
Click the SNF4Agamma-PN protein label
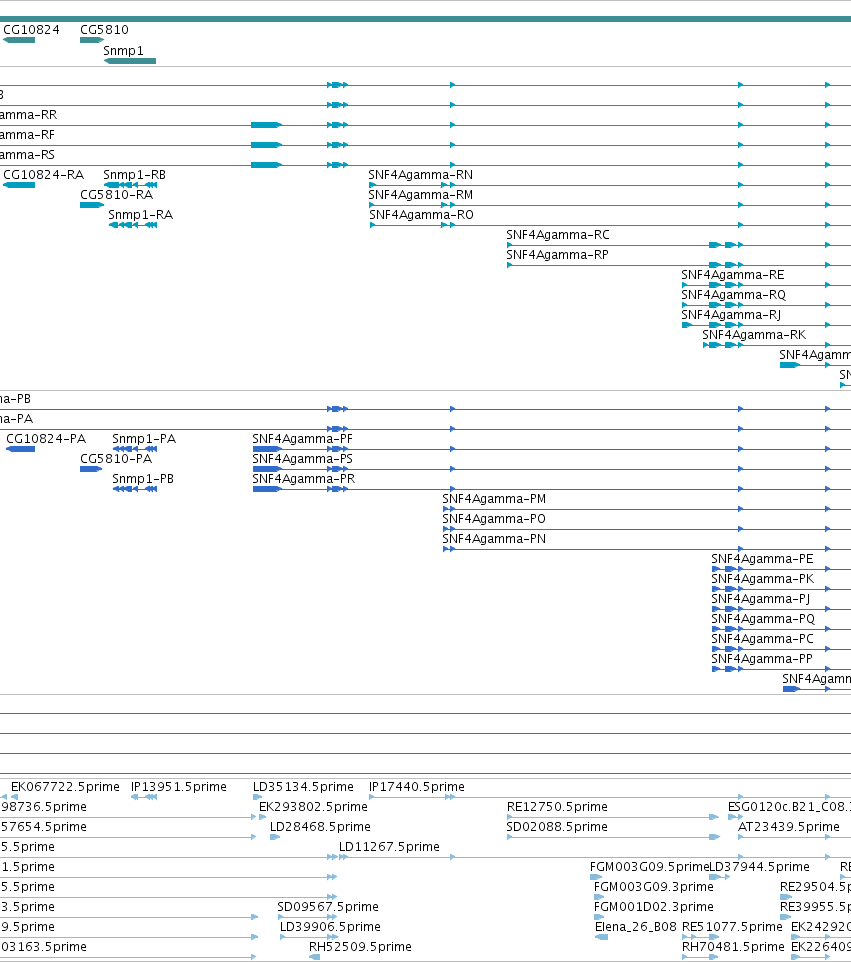pyautogui.click(x=494, y=539)
